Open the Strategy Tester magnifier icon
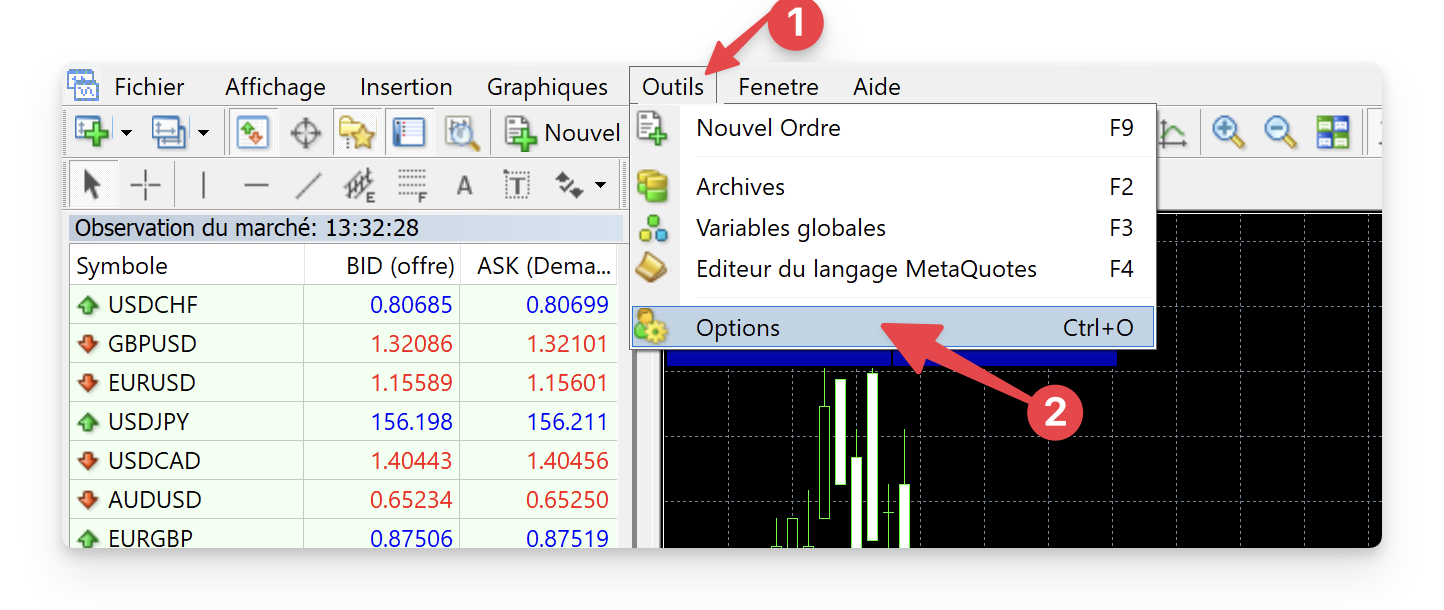Screen dimensions: 1444x610 coord(462,132)
